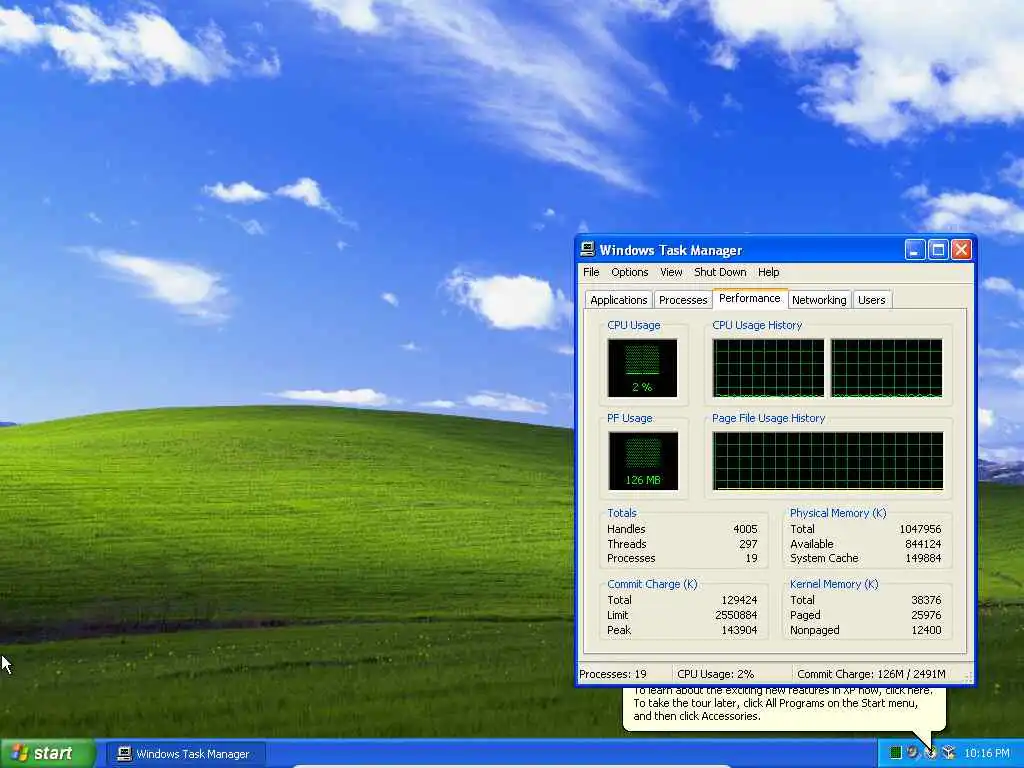Screen dimensions: 1024x768
Task: Close the Windows Task Manager window
Action: (x=961, y=249)
